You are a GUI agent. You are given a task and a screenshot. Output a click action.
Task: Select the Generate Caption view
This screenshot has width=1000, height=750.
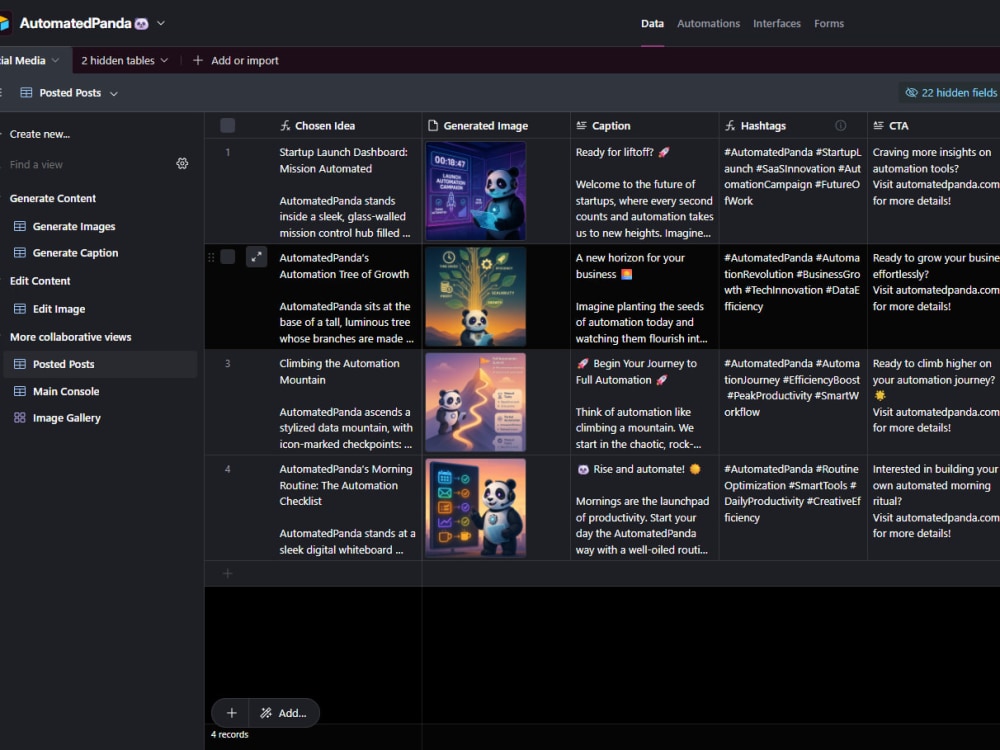100,253
